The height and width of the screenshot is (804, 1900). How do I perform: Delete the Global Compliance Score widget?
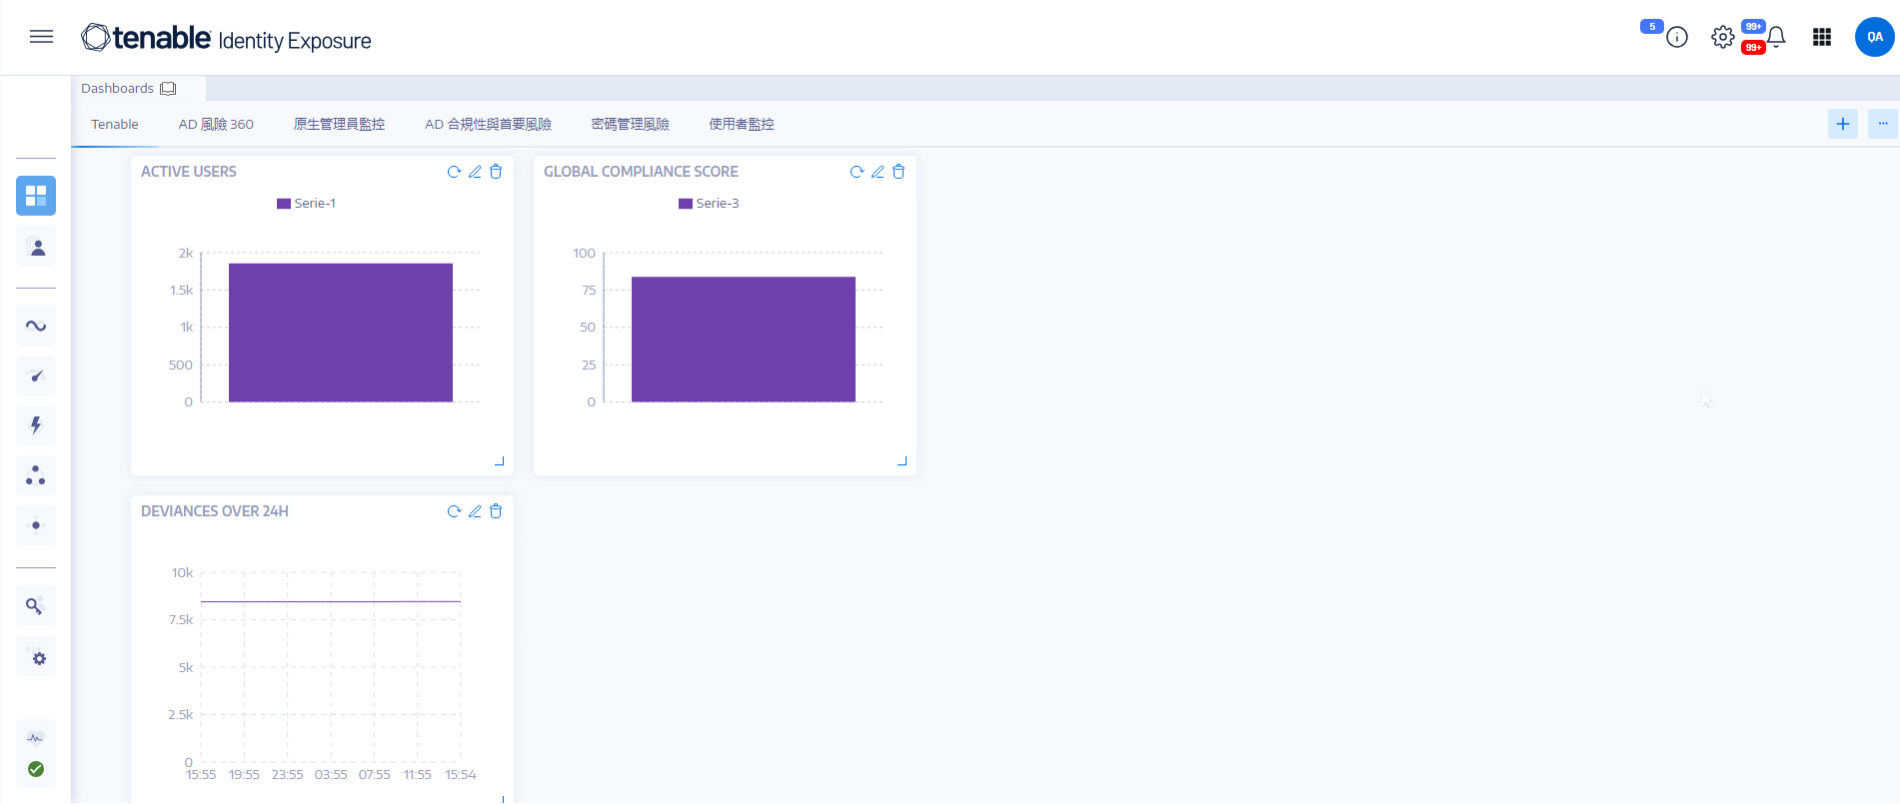pyautogui.click(x=899, y=172)
